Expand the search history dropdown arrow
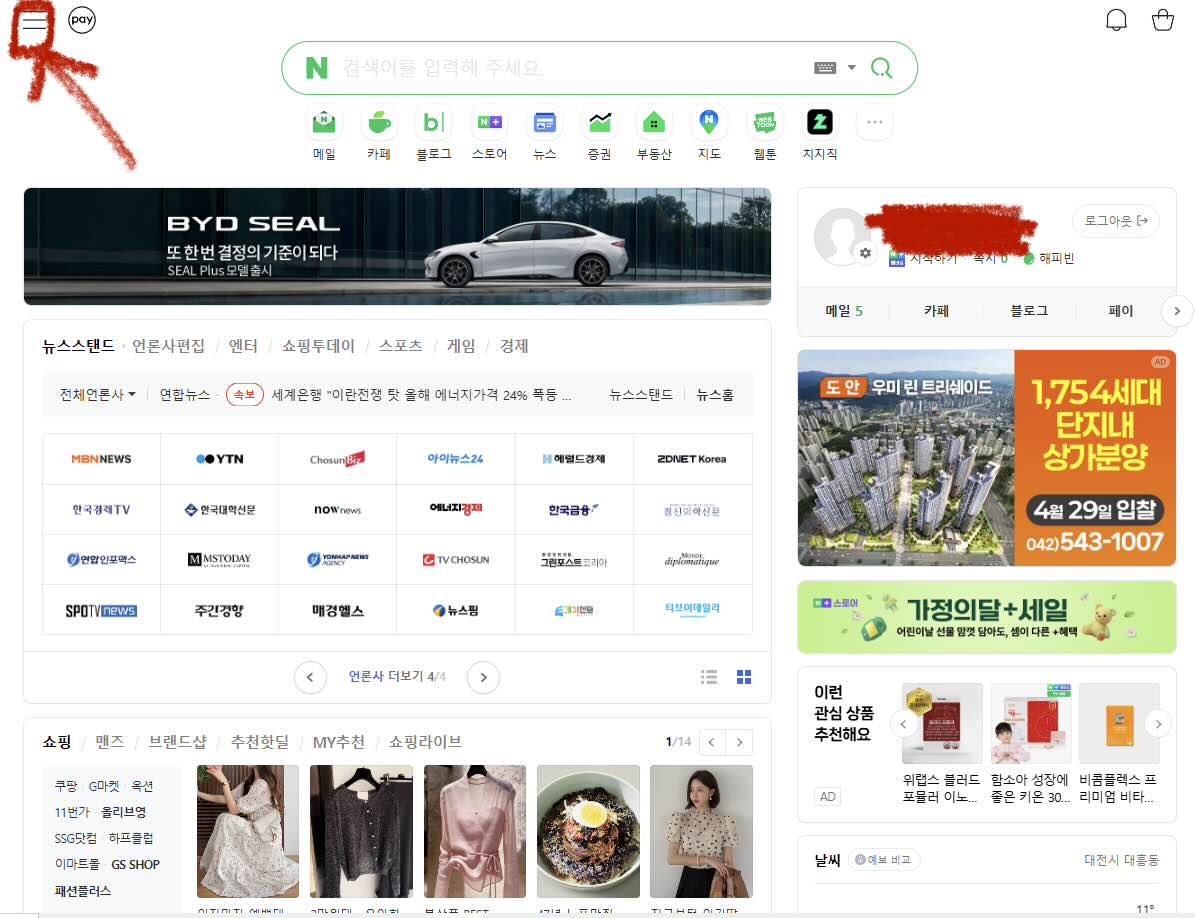The image size is (1195, 918). [x=851, y=67]
